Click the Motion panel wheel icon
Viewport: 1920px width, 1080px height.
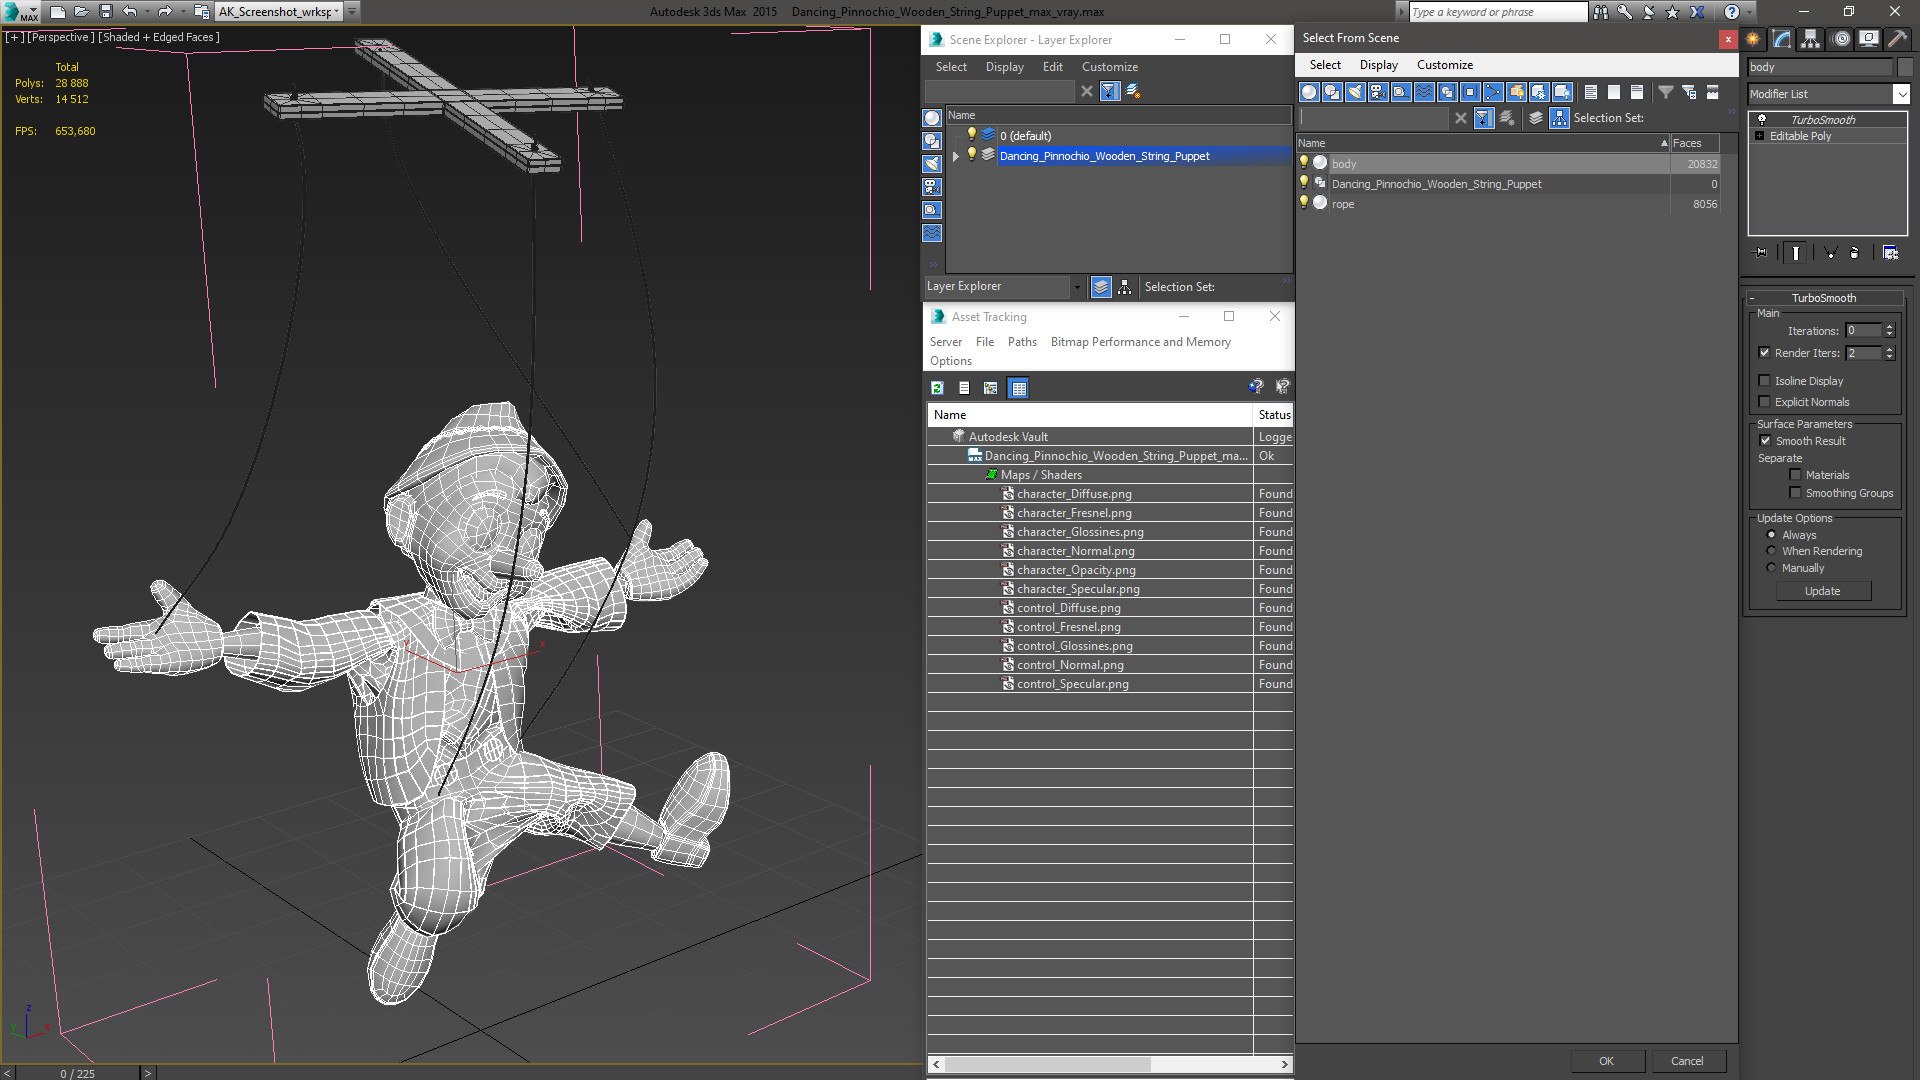click(1840, 39)
